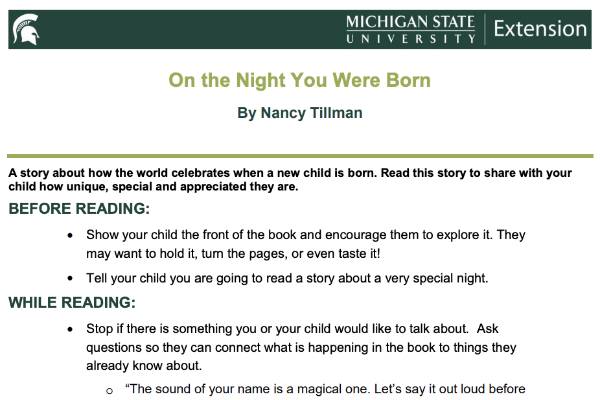Click the green horizontal divider line
Image resolution: width=600 pixels, height=400 pixels.
tap(300, 156)
